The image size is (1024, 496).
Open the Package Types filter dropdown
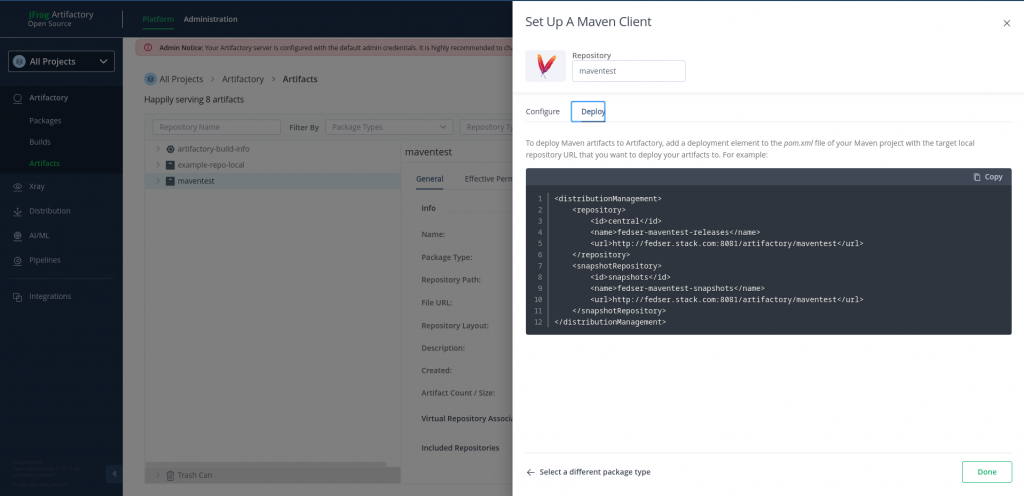(x=388, y=128)
